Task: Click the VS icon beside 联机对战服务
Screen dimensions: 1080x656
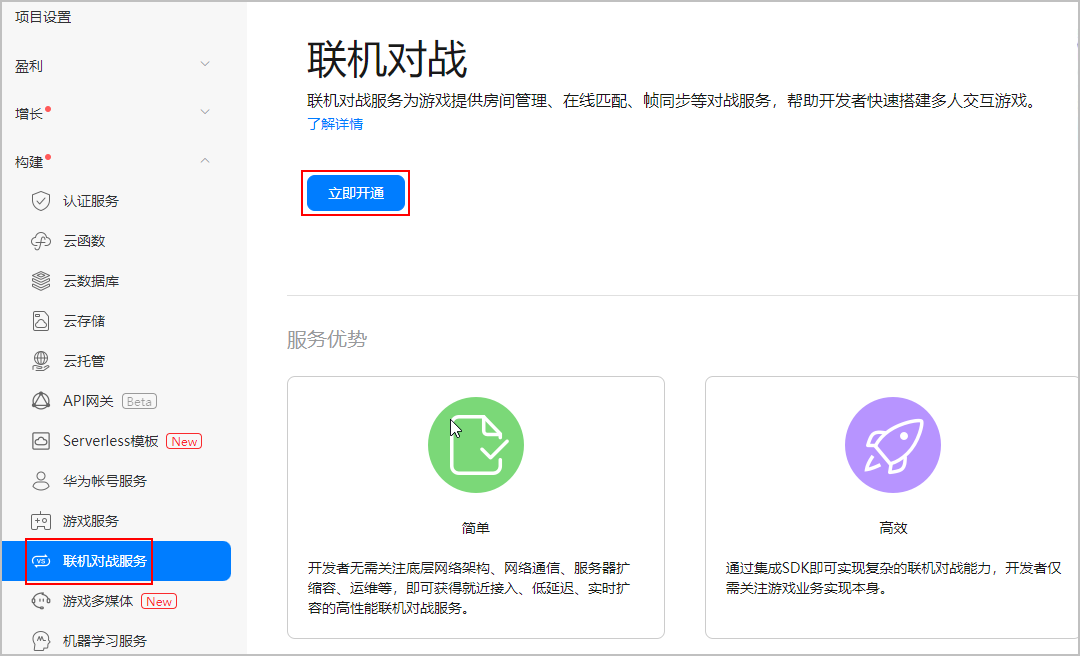Action: click(x=41, y=561)
